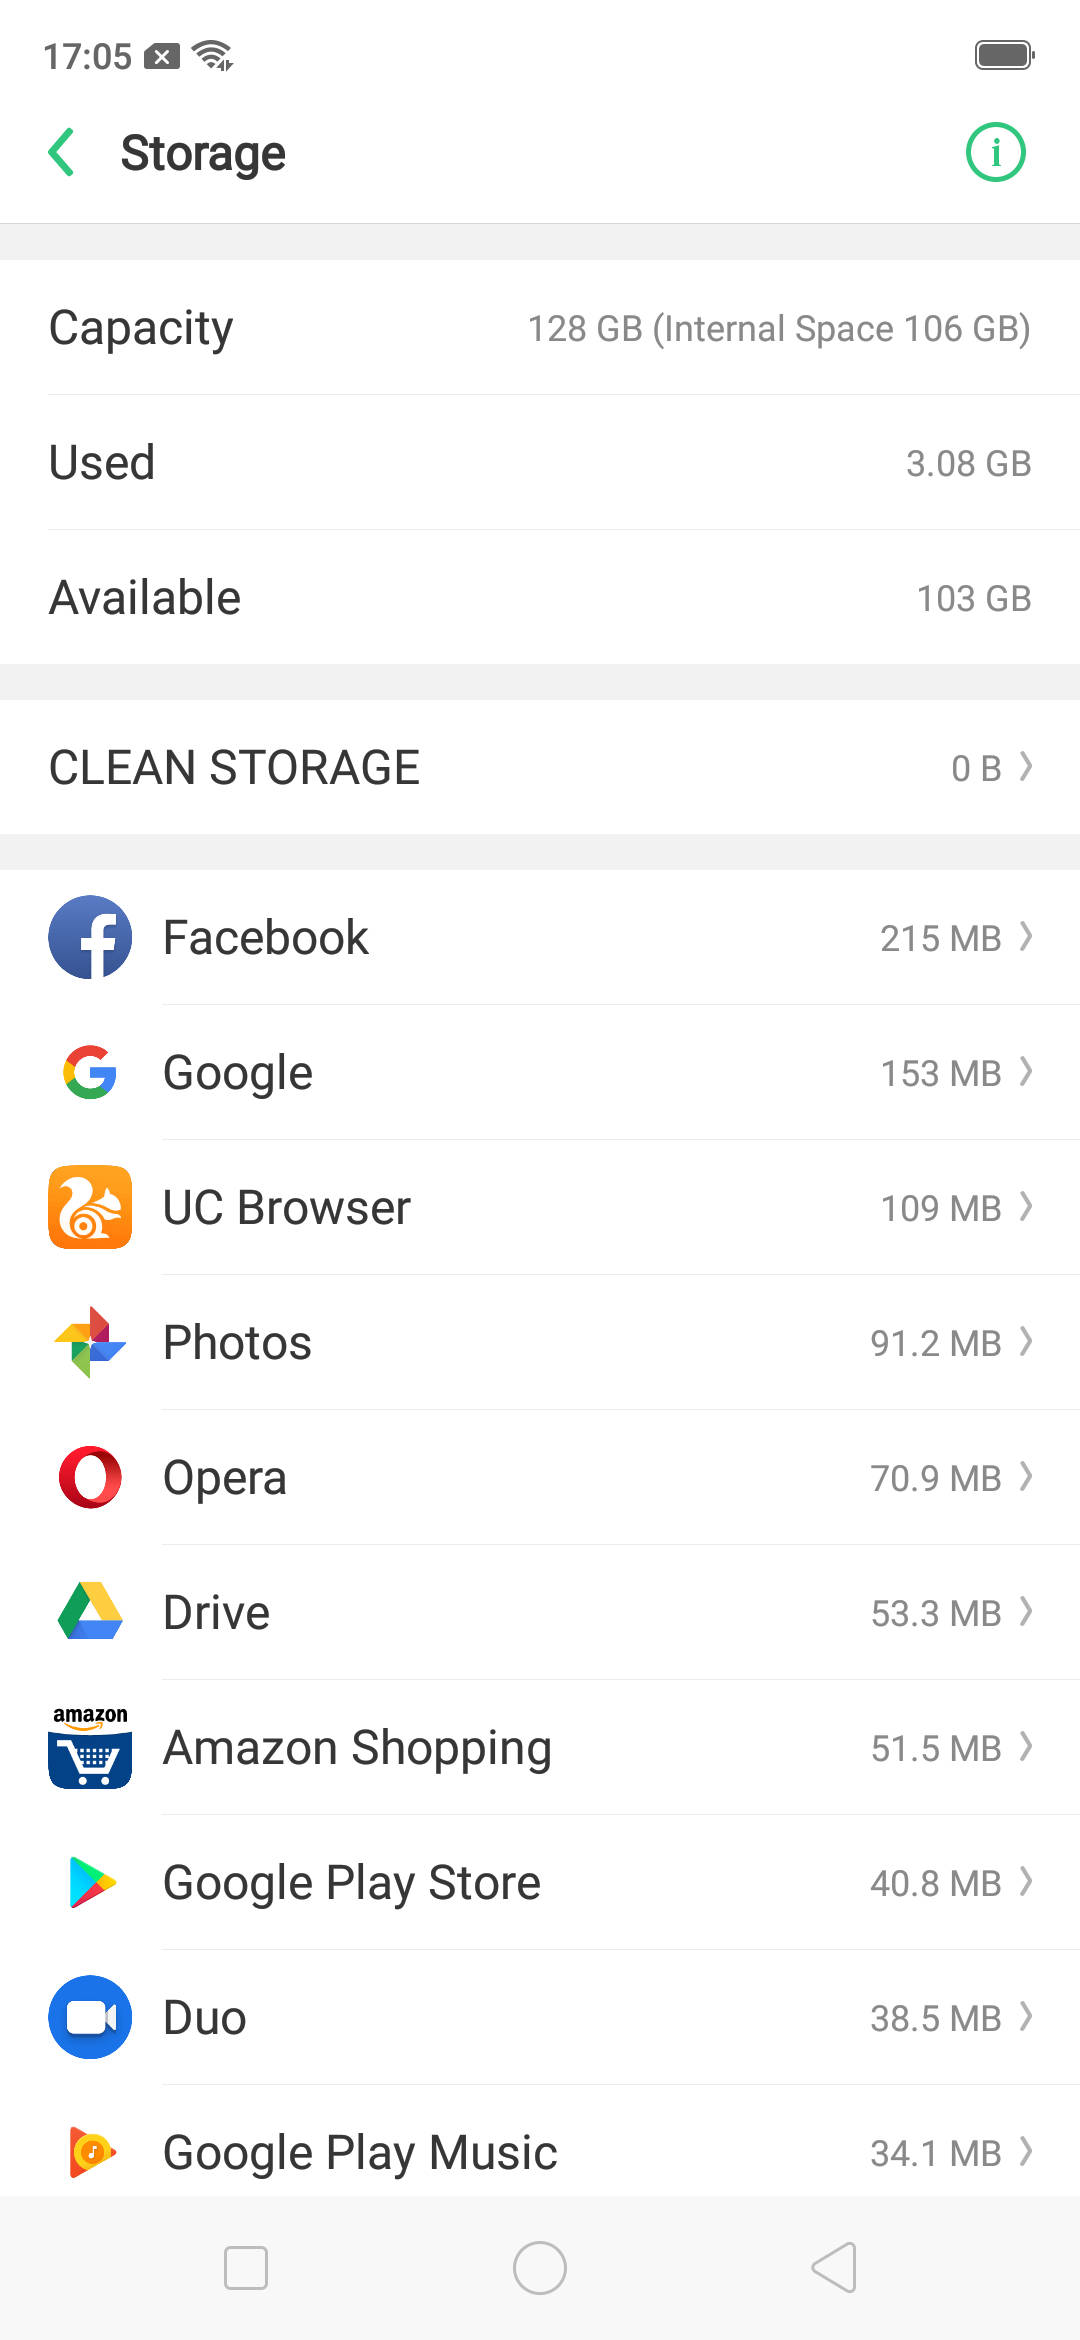Tap the UC Browser squirrel icon

(90, 1207)
